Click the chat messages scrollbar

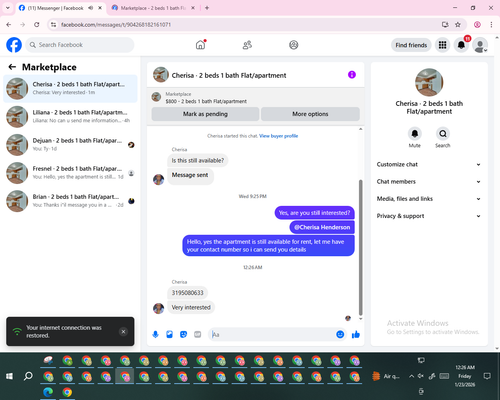(x=360, y=247)
